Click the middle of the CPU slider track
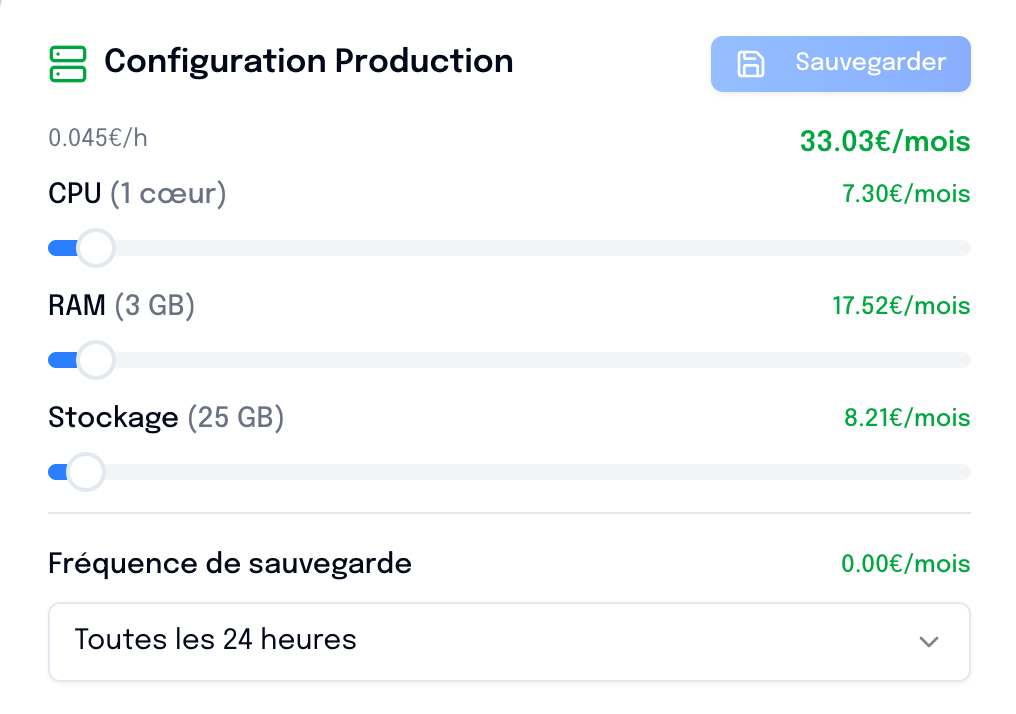Viewport: 1016px width, 714px height. [x=509, y=248]
